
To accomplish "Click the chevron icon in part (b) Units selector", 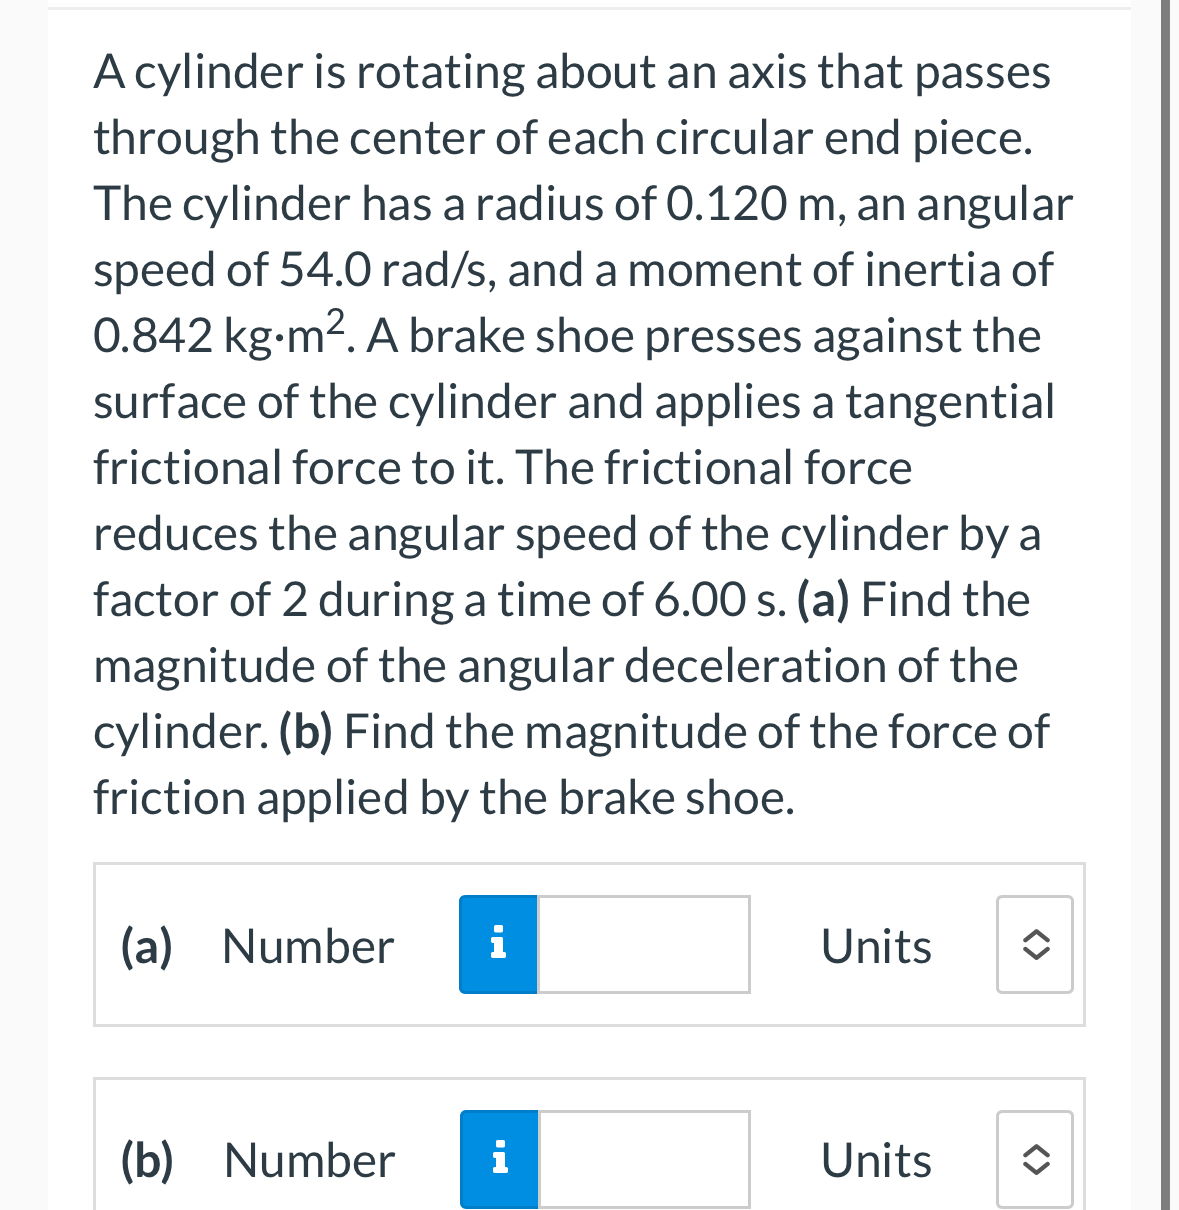I will [x=1034, y=1158].
